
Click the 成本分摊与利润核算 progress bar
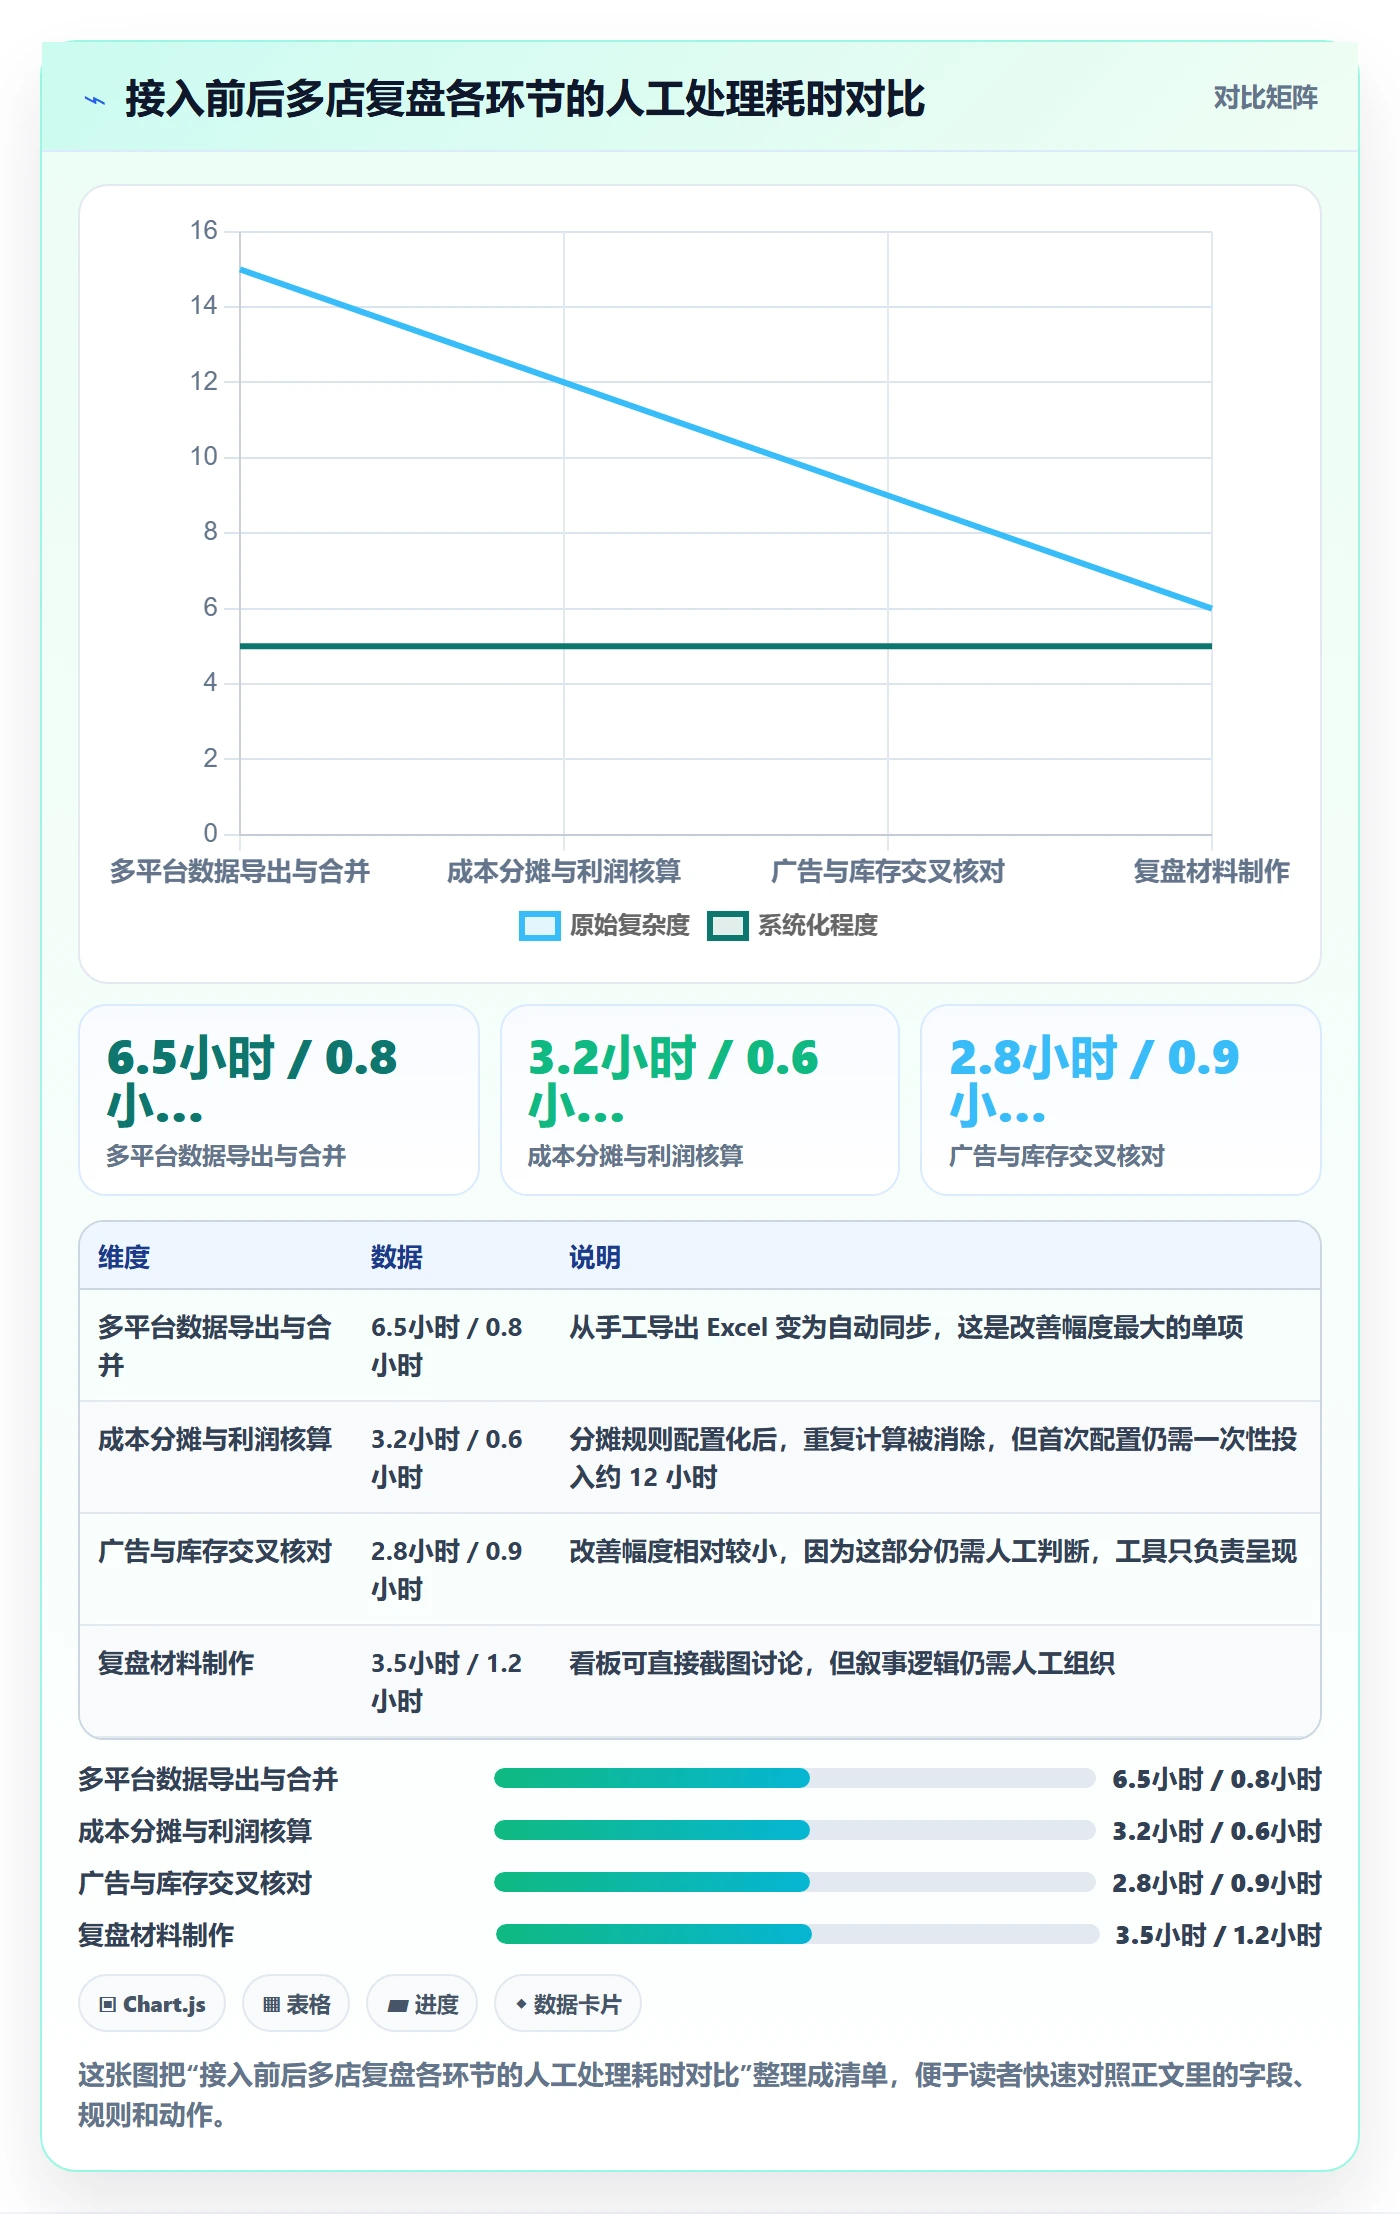click(x=795, y=1830)
